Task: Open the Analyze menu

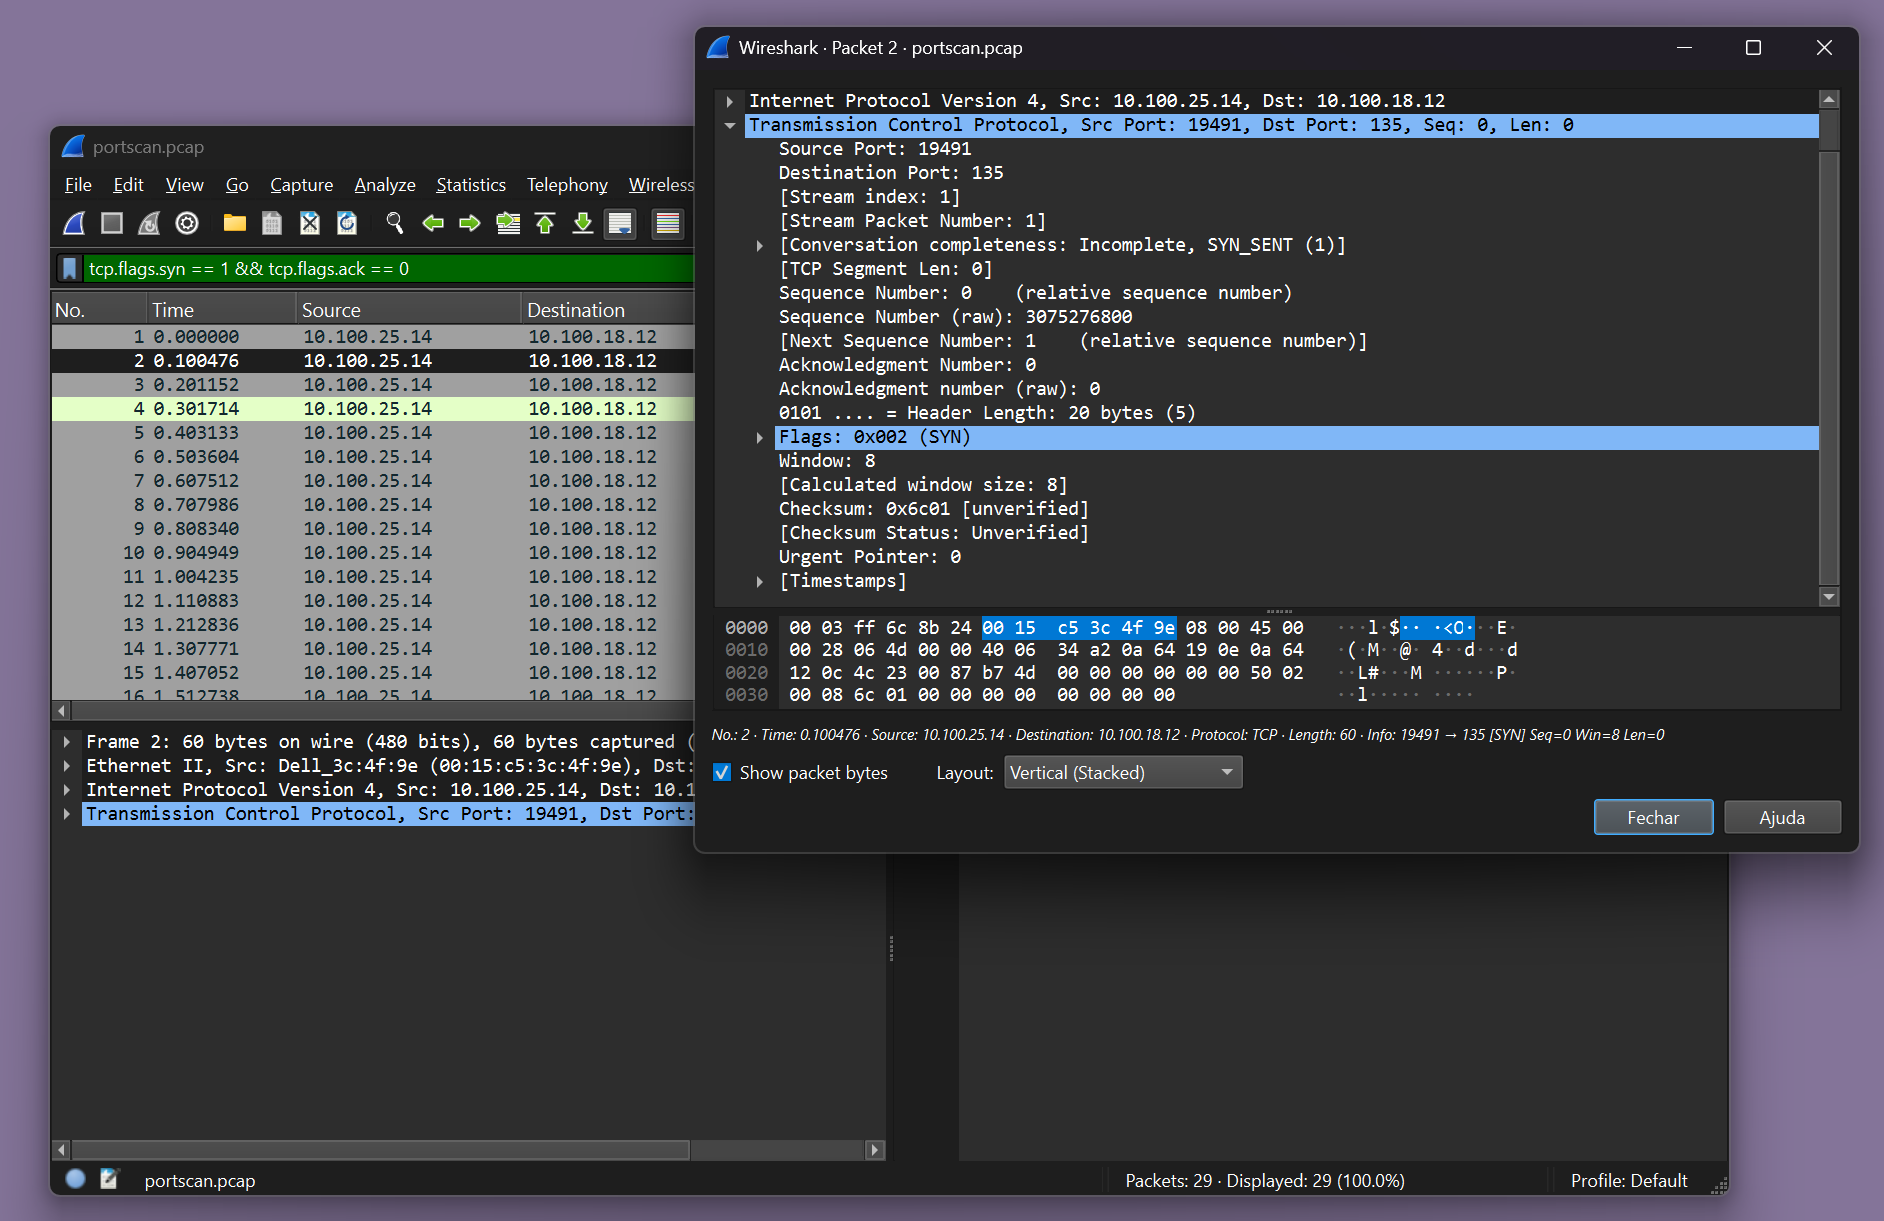Action: pos(385,185)
